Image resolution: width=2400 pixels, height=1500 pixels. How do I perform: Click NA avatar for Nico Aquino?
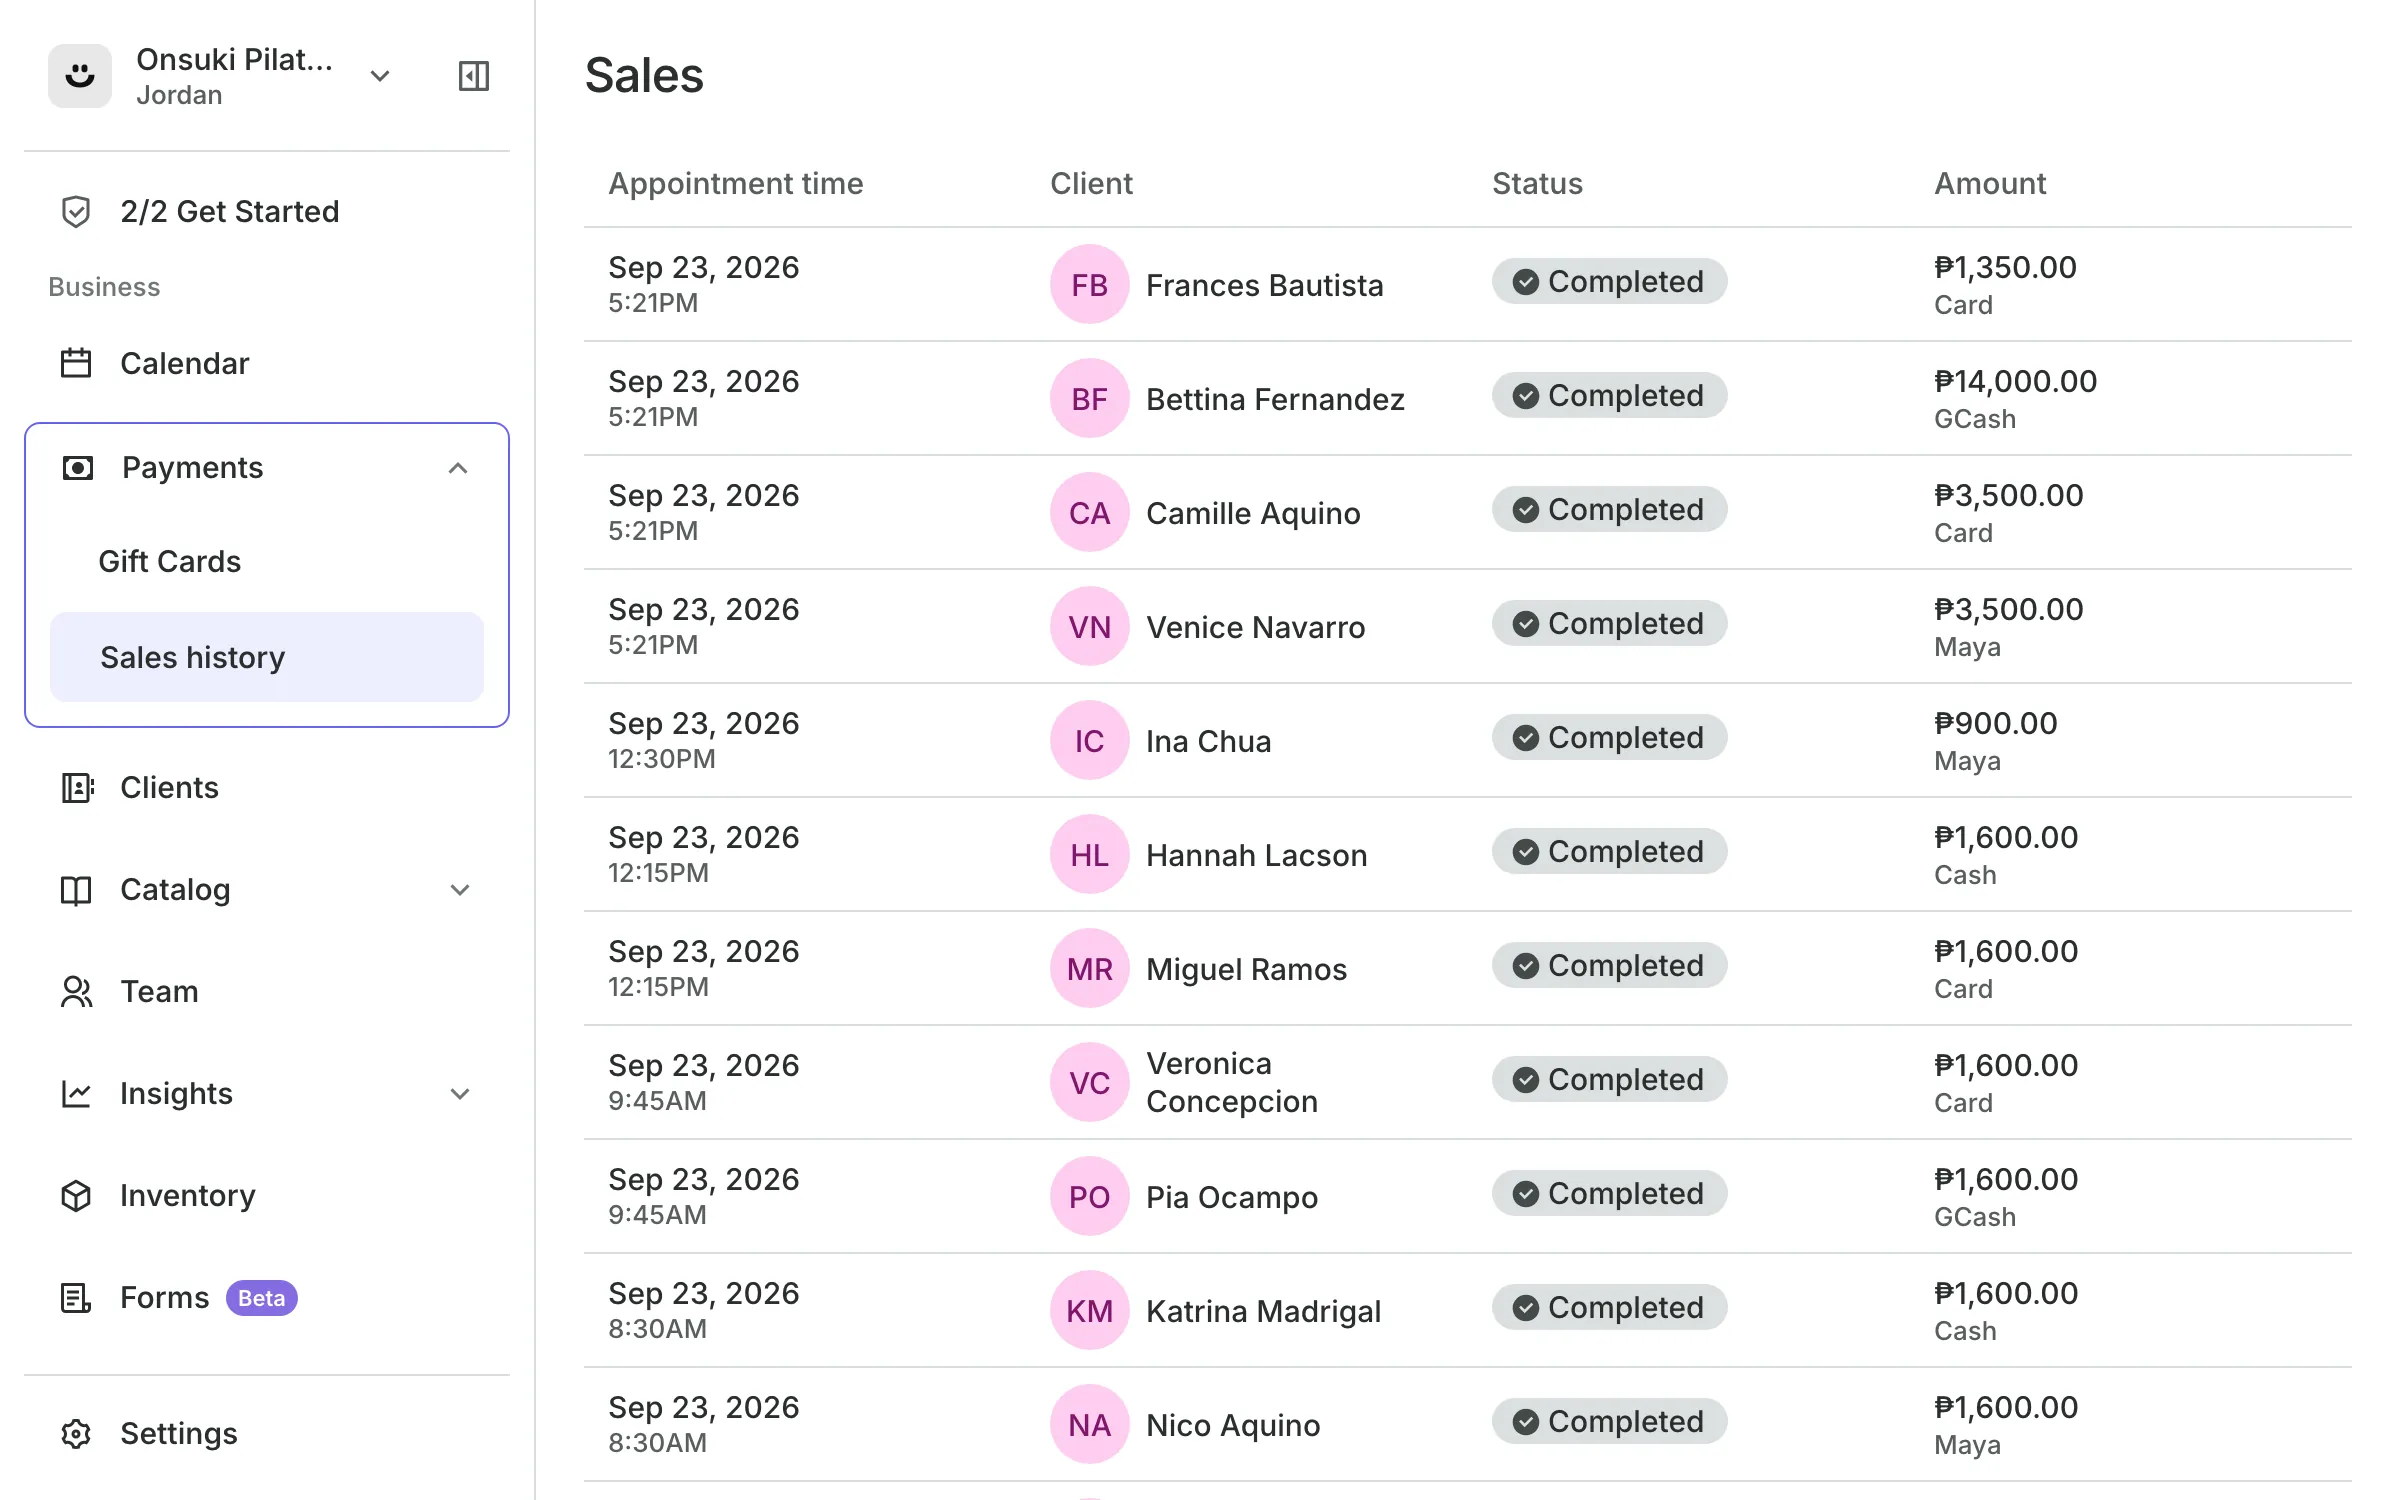coord(1090,1425)
